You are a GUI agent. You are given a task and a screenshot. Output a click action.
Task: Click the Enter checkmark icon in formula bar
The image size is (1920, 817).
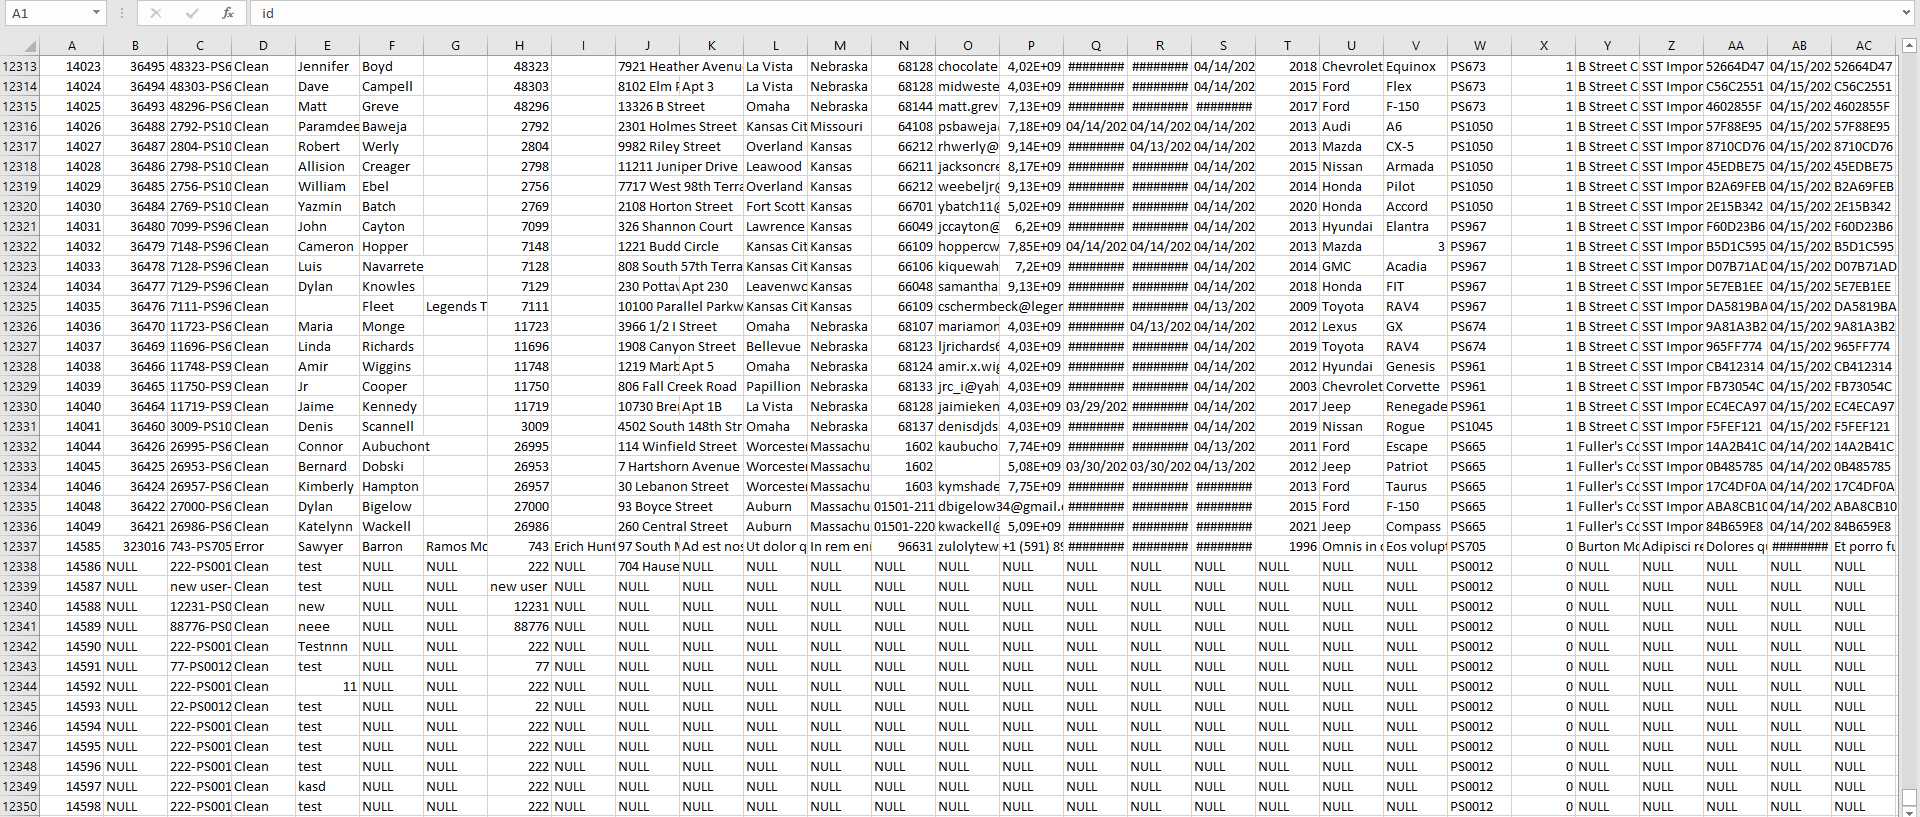[x=192, y=13]
